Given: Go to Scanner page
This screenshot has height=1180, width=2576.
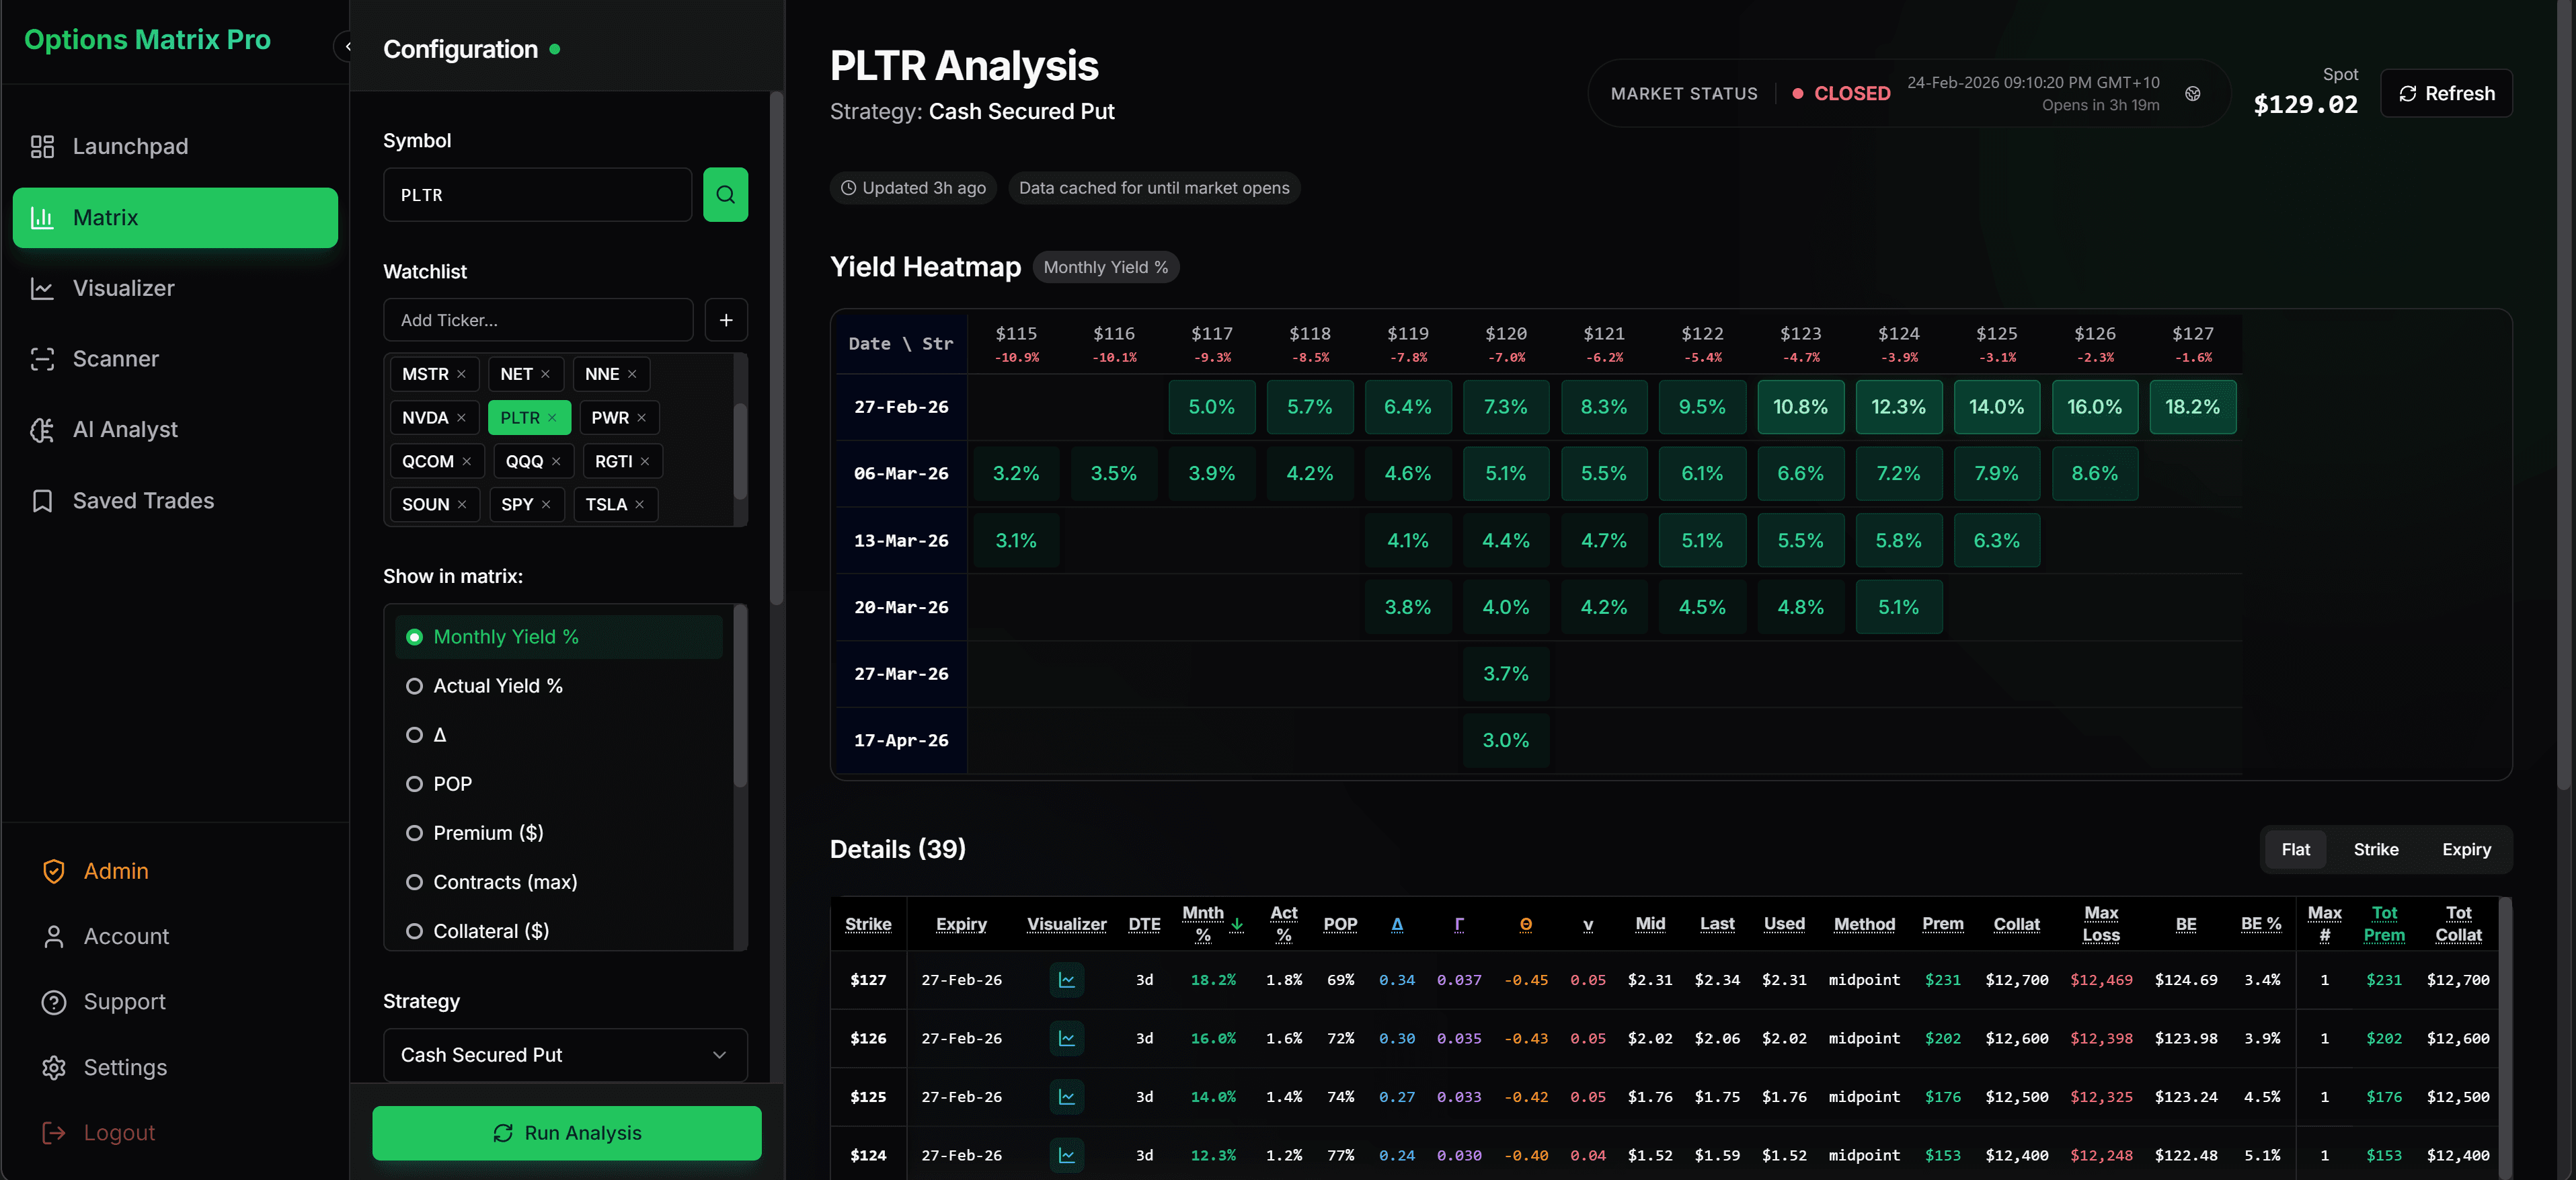Looking at the screenshot, I should click(175, 359).
